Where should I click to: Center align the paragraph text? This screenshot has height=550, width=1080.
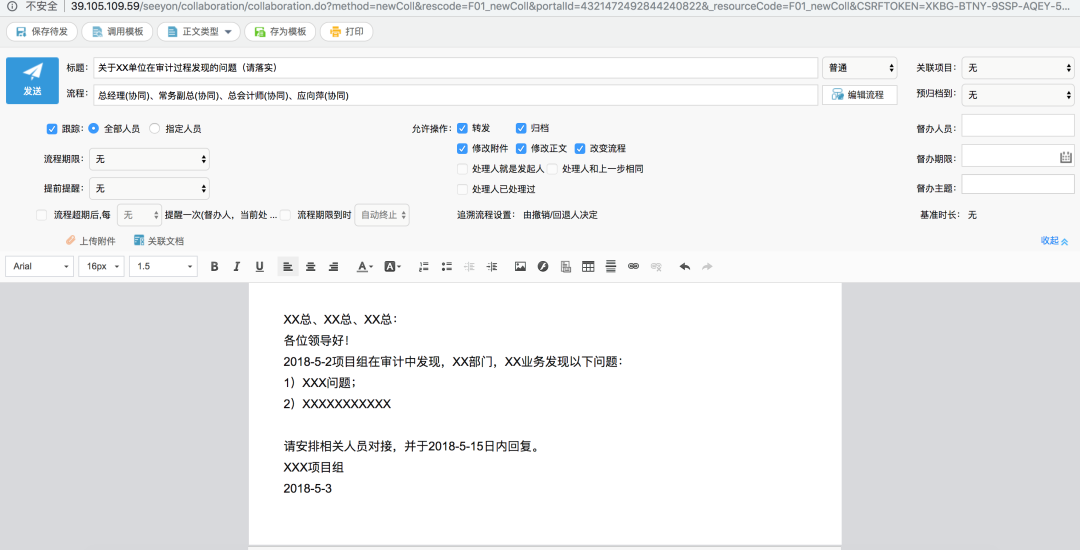click(311, 266)
